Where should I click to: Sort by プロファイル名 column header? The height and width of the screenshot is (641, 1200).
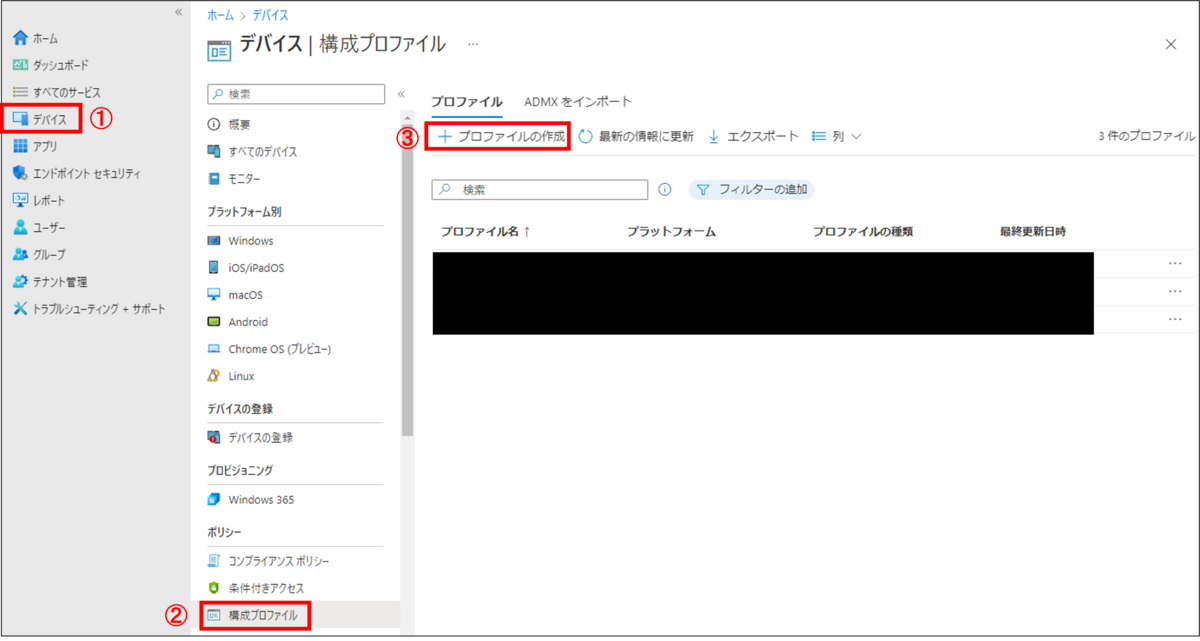click(x=485, y=232)
